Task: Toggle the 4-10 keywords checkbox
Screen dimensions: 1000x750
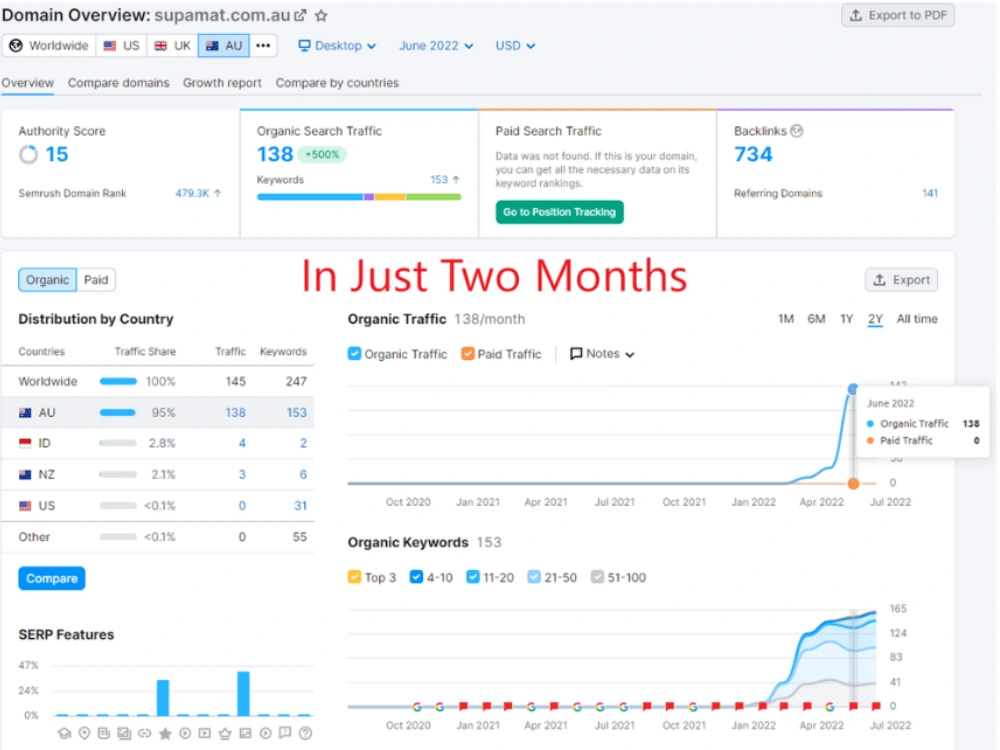Action: click(x=416, y=577)
